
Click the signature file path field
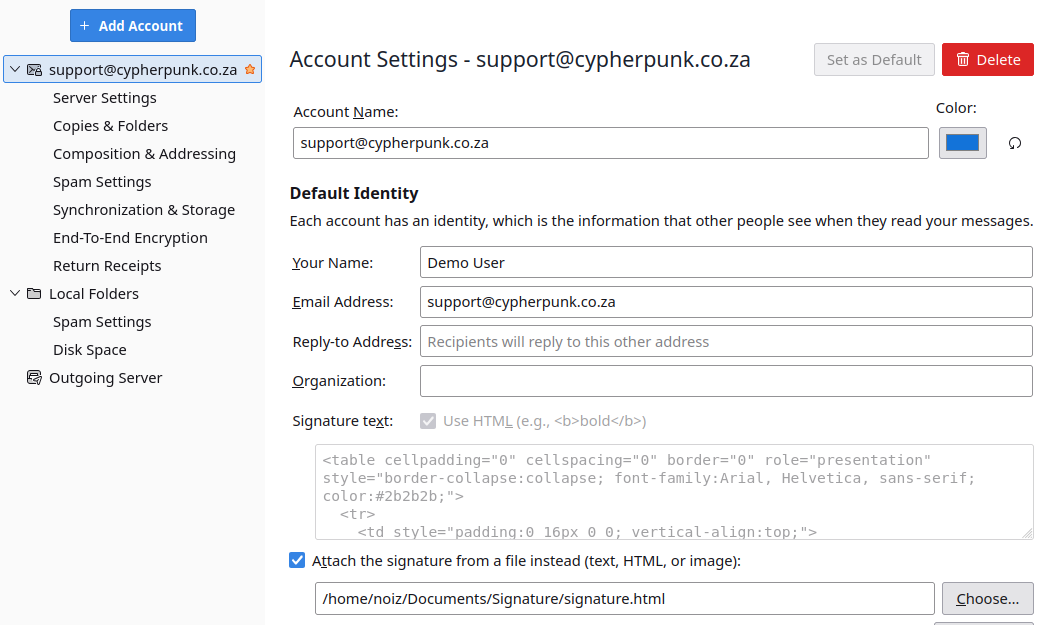[x=625, y=599]
